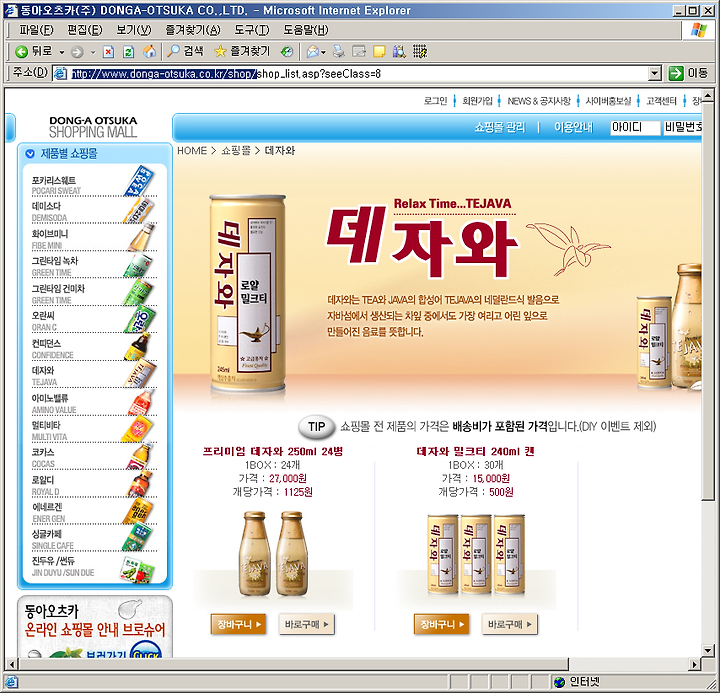The height and width of the screenshot is (693, 720).
Task: Click the Print icon in the toolbar
Action: (x=339, y=51)
